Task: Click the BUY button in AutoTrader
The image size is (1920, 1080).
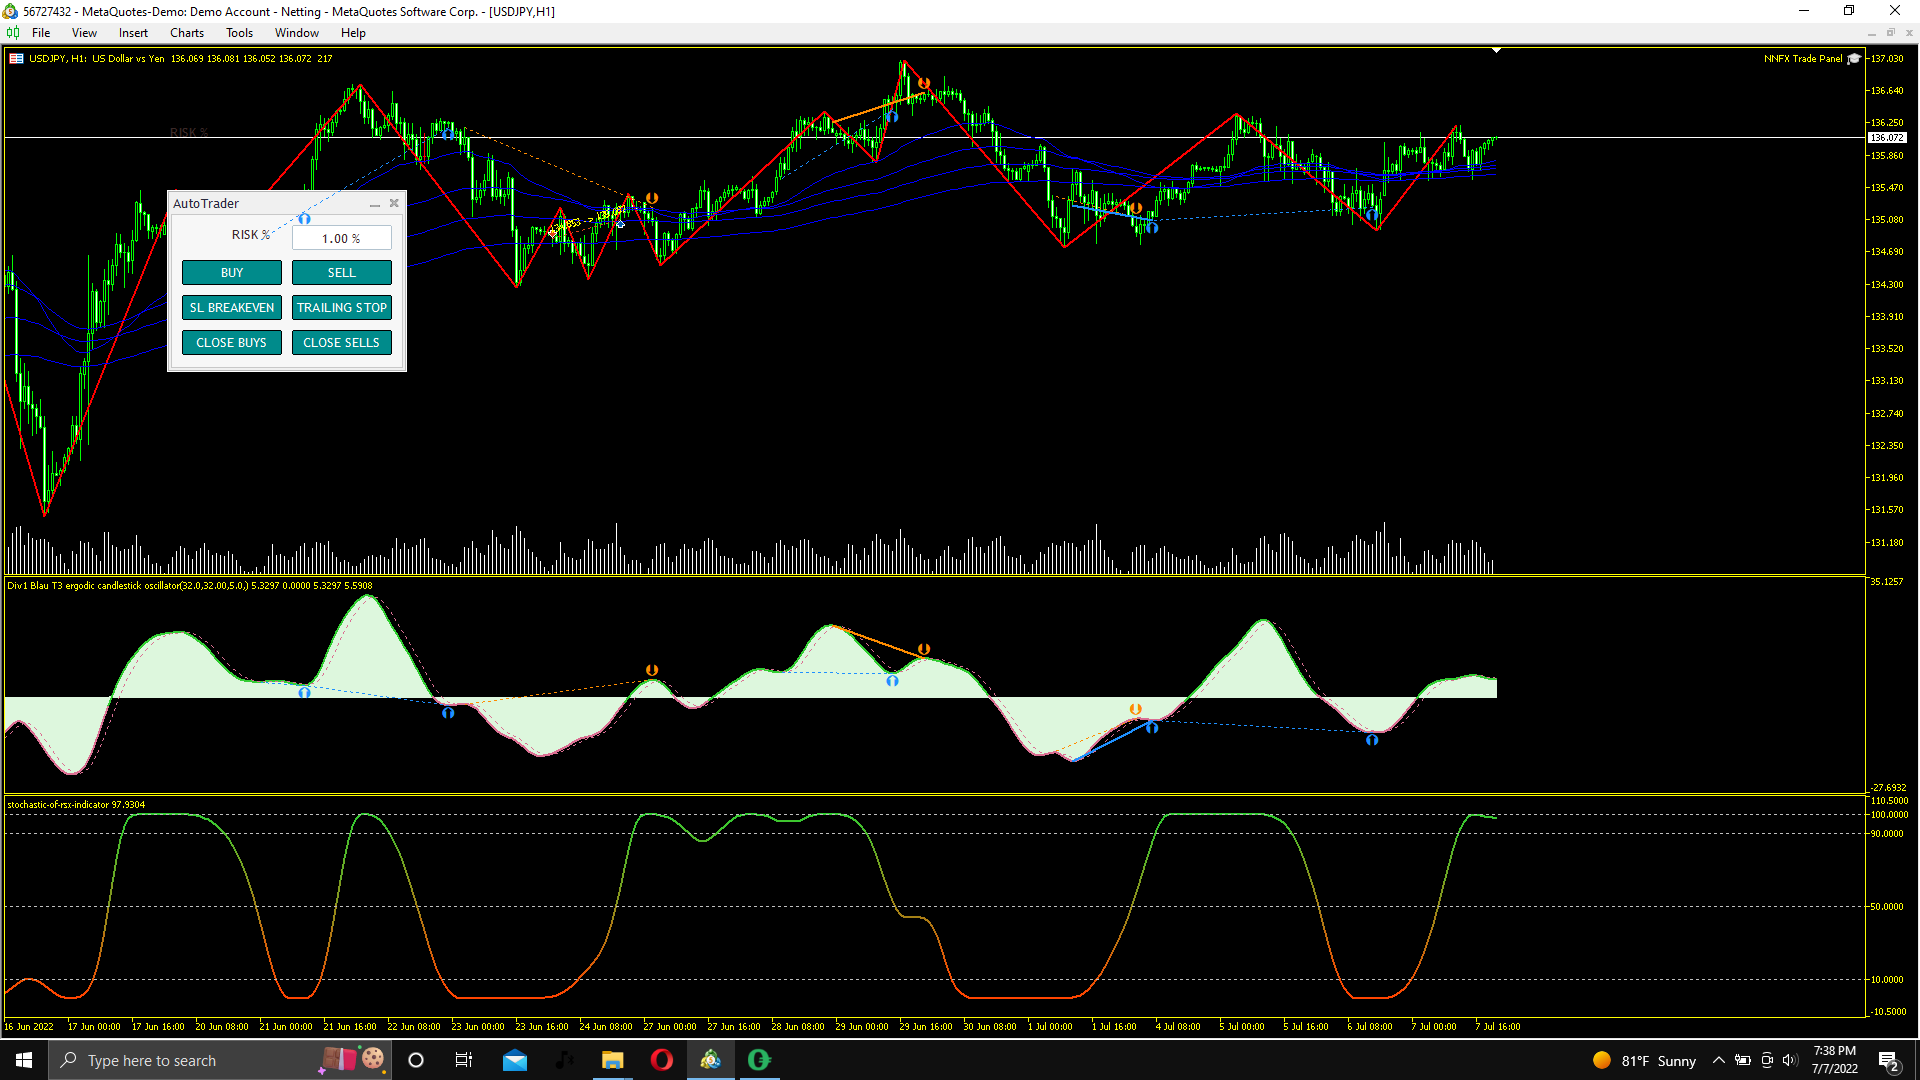Action: 231,272
